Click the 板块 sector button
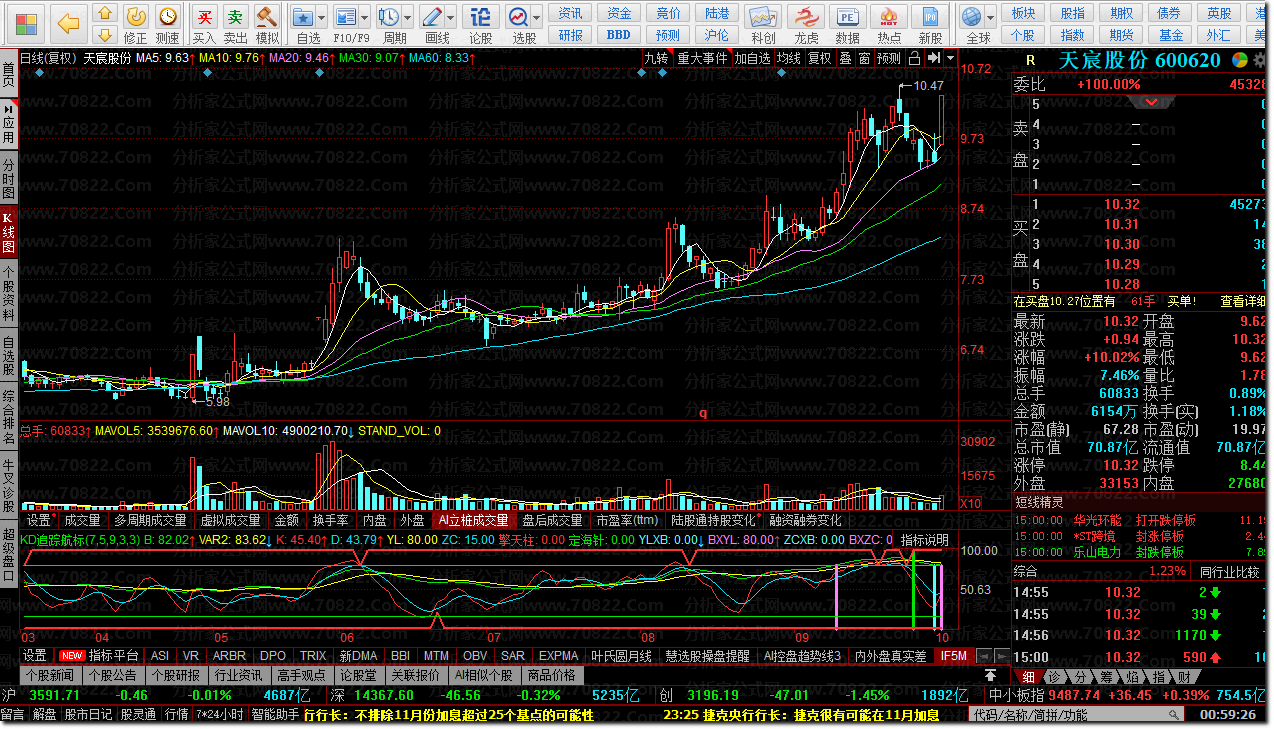 (1023, 13)
